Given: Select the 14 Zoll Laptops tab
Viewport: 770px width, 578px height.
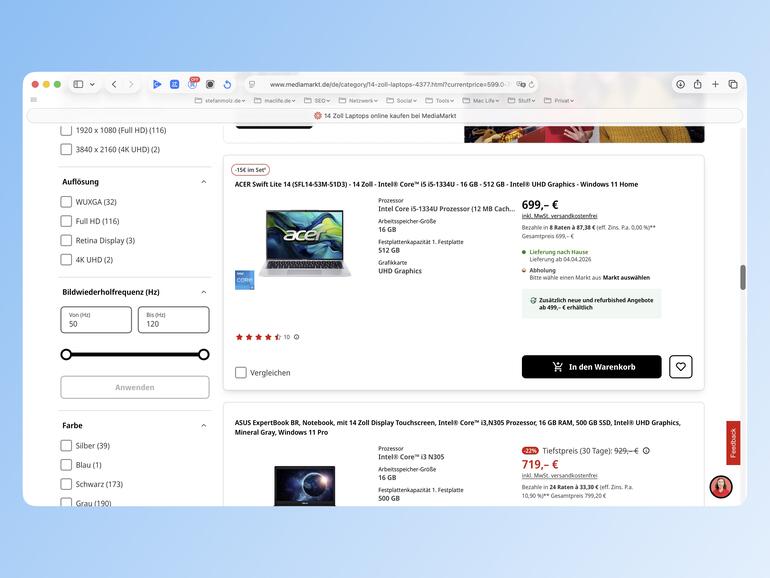Looking at the screenshot, I should coord(385,116).
